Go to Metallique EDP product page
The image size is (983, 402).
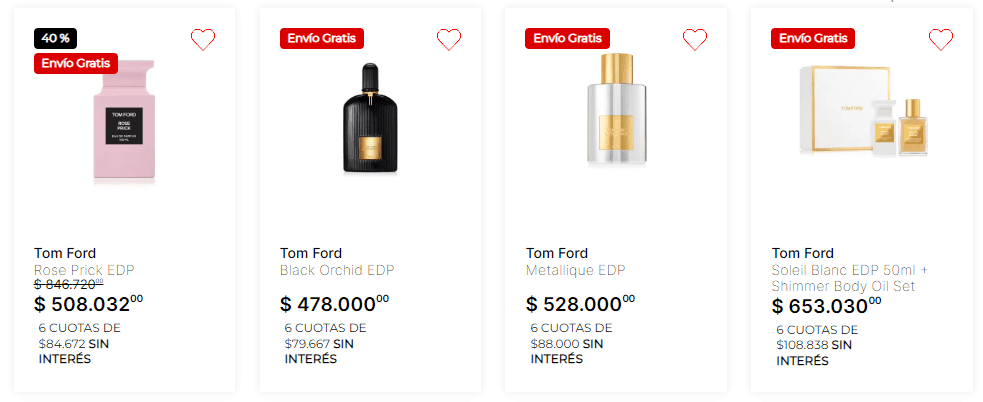pos(575,270)
